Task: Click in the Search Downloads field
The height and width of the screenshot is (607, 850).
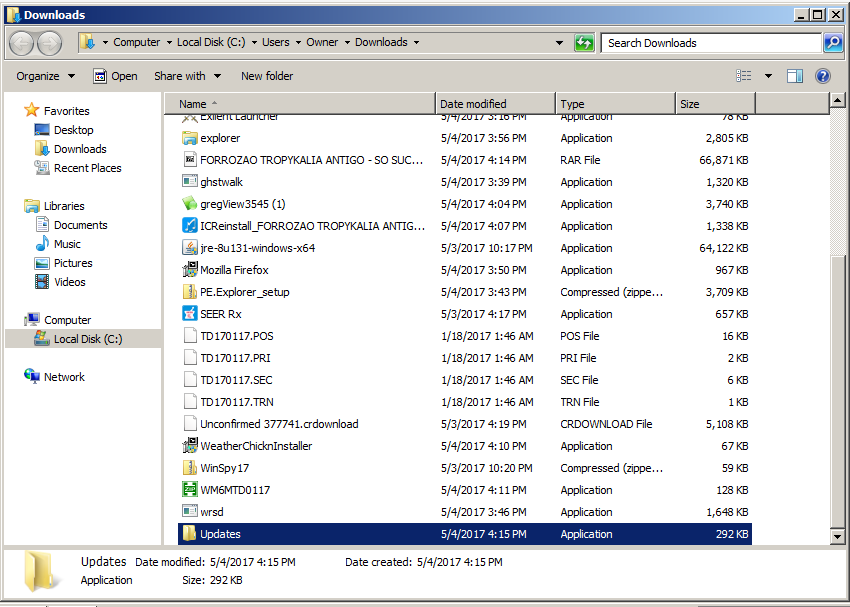Action: point(710,43)
